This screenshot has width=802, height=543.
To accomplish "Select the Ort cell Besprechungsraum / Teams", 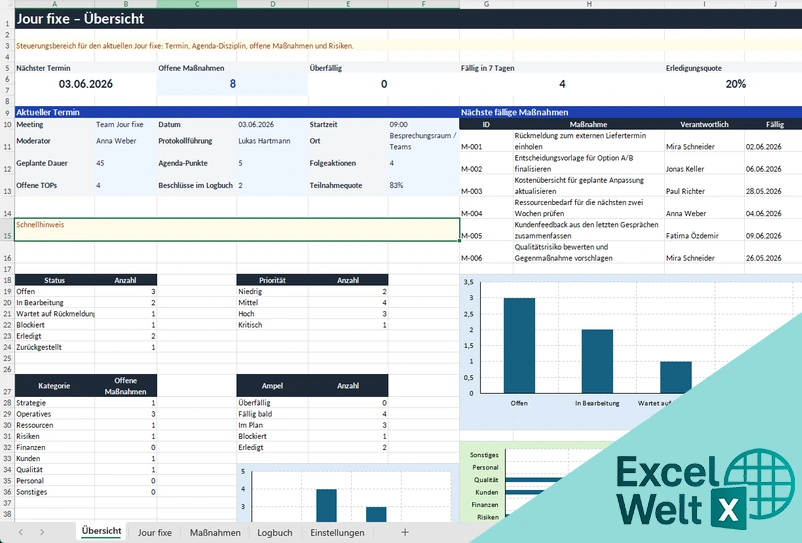I will point(424,141).
